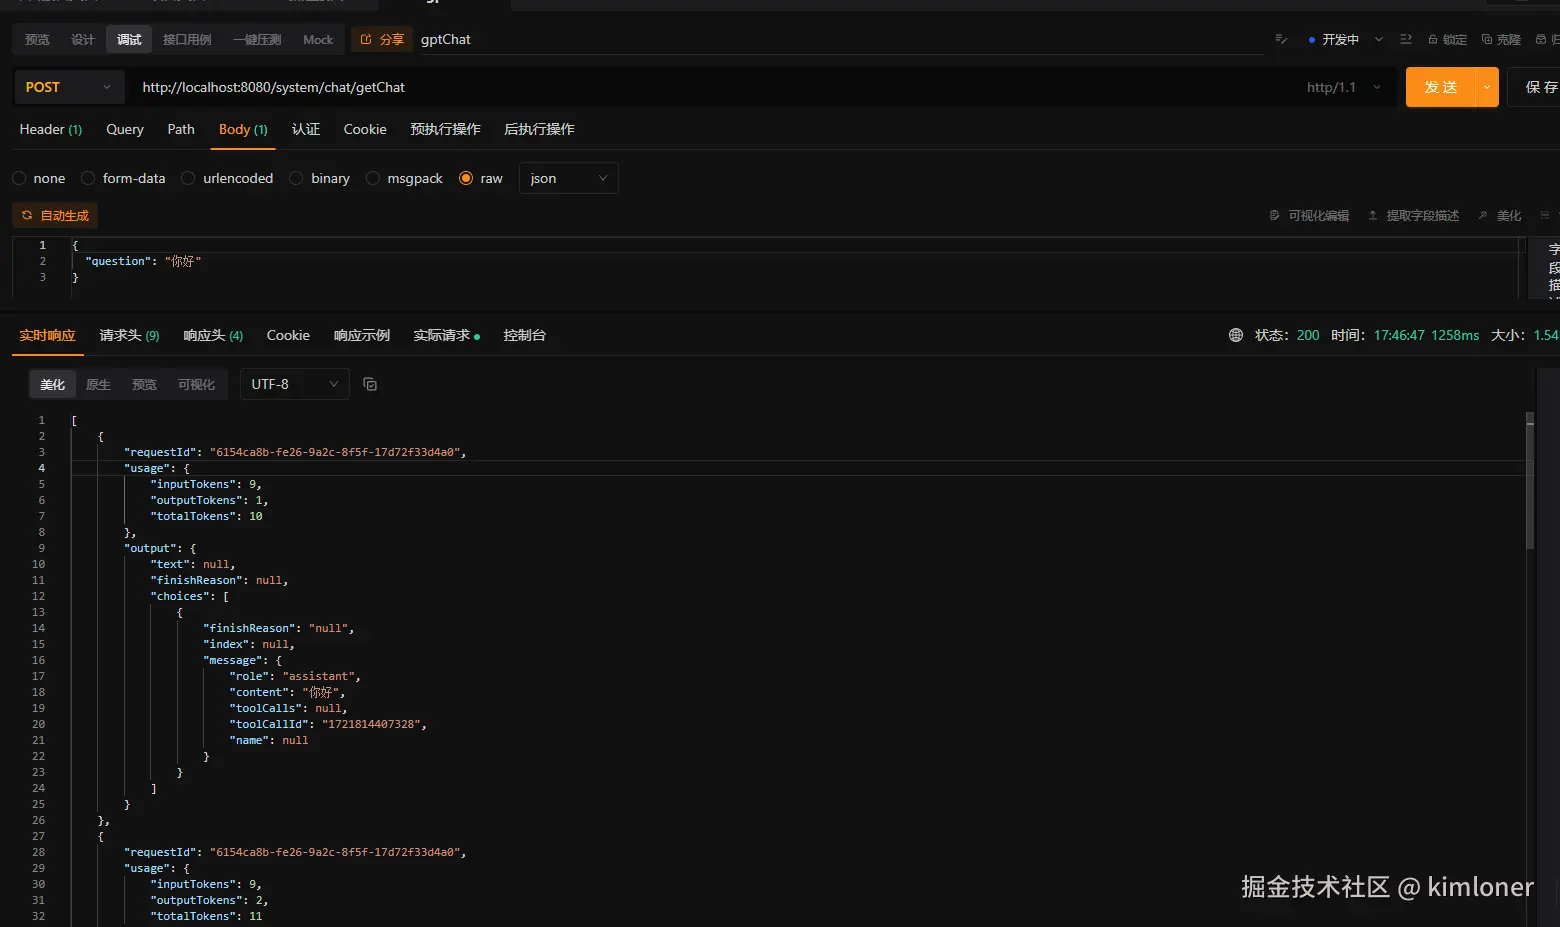Image resolution: width=1560 pixels, height=927 pixels.
Task: Open the Mock tab
Action: [x=318, y=39]
